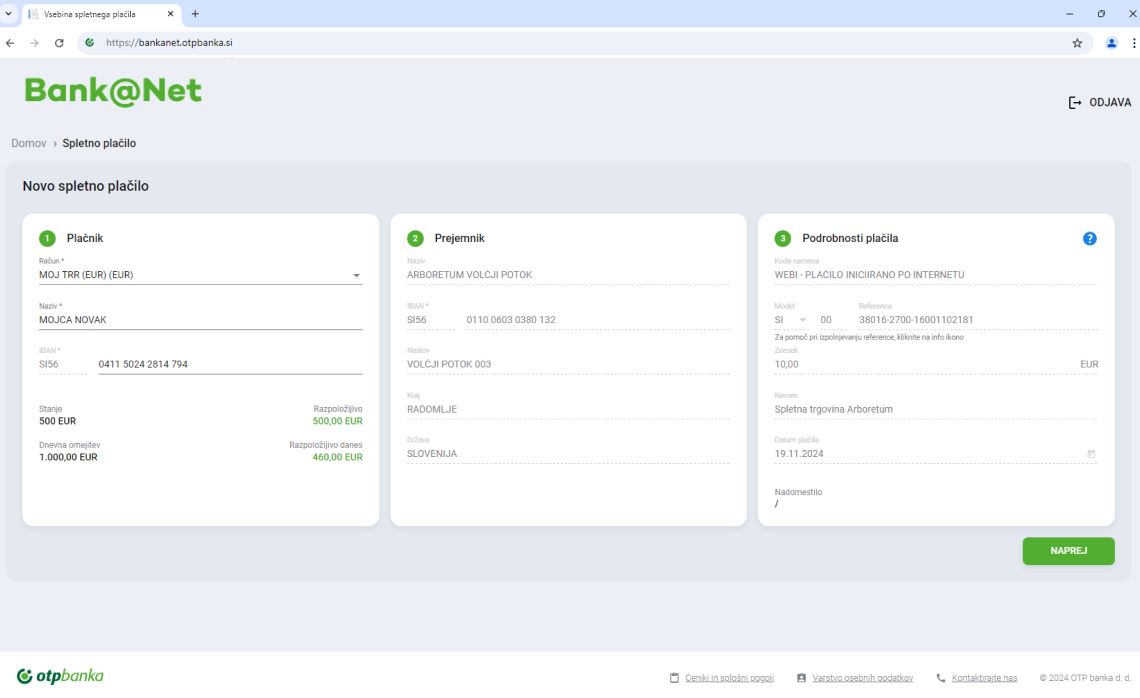Expand the Račun account dropdown
The width and height of the screenshot is (1140, 698).
[x=356, y=276]
